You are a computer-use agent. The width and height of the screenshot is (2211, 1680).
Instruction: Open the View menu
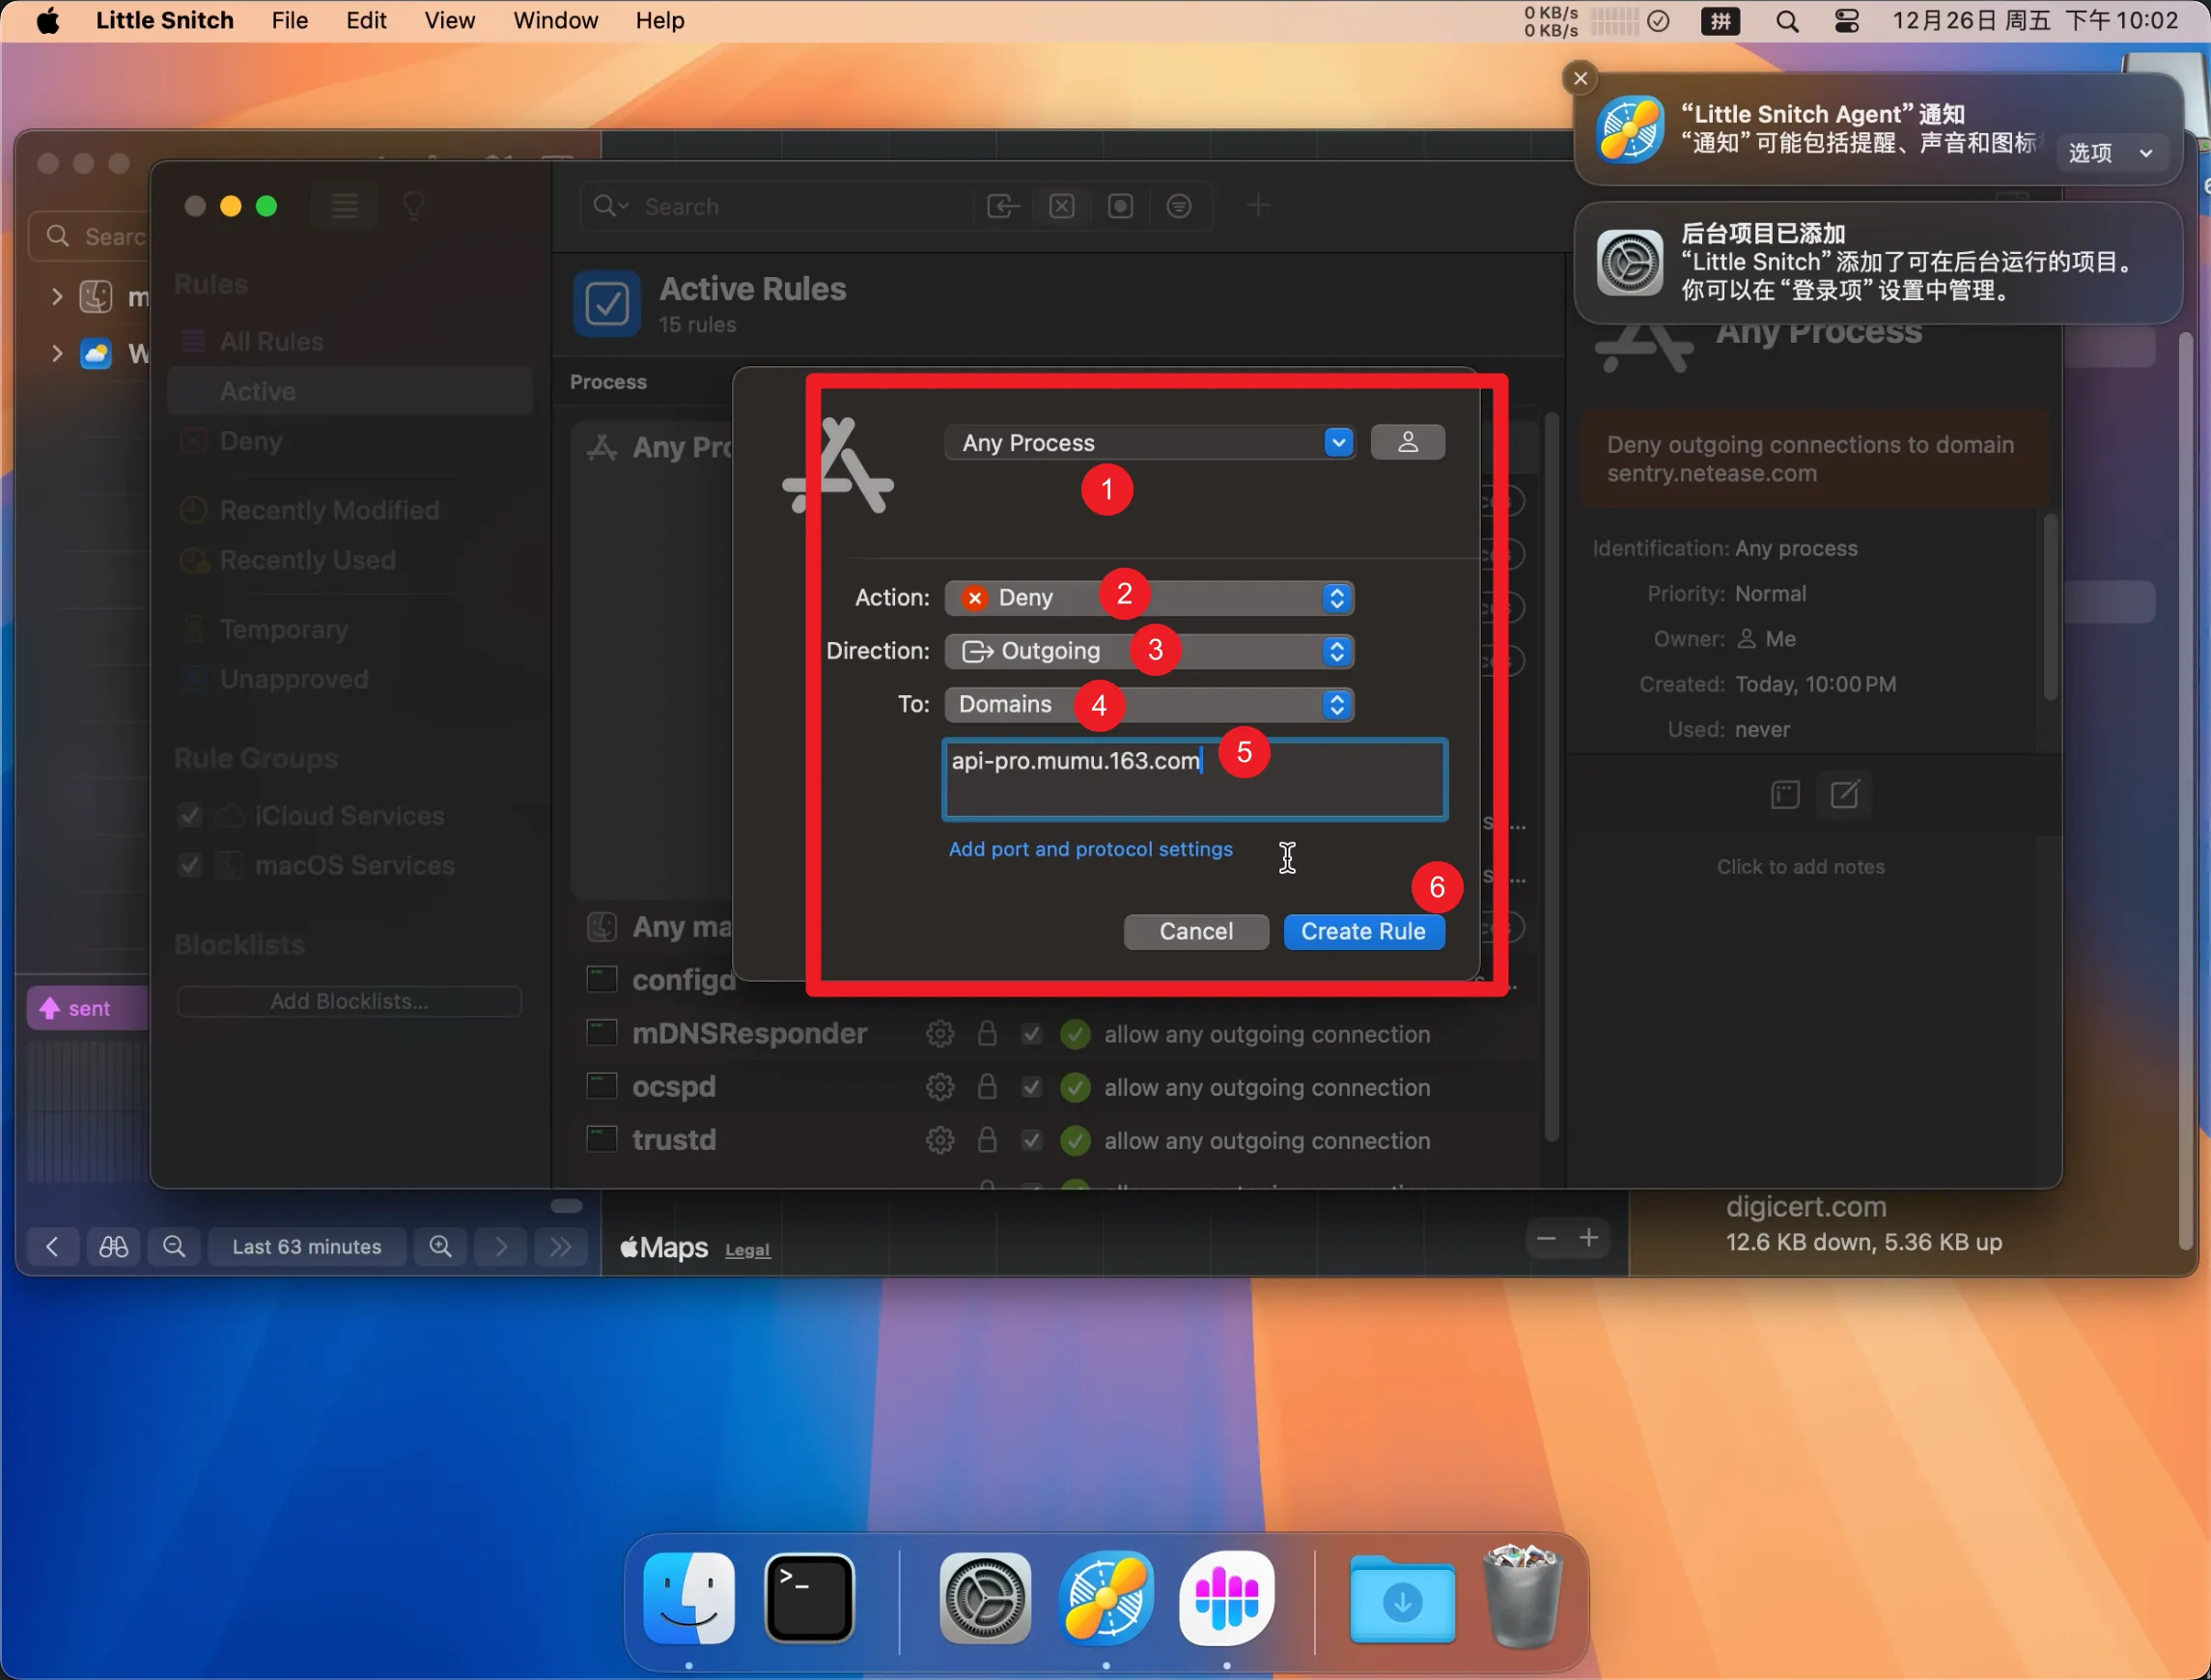(x=449, y=20)
